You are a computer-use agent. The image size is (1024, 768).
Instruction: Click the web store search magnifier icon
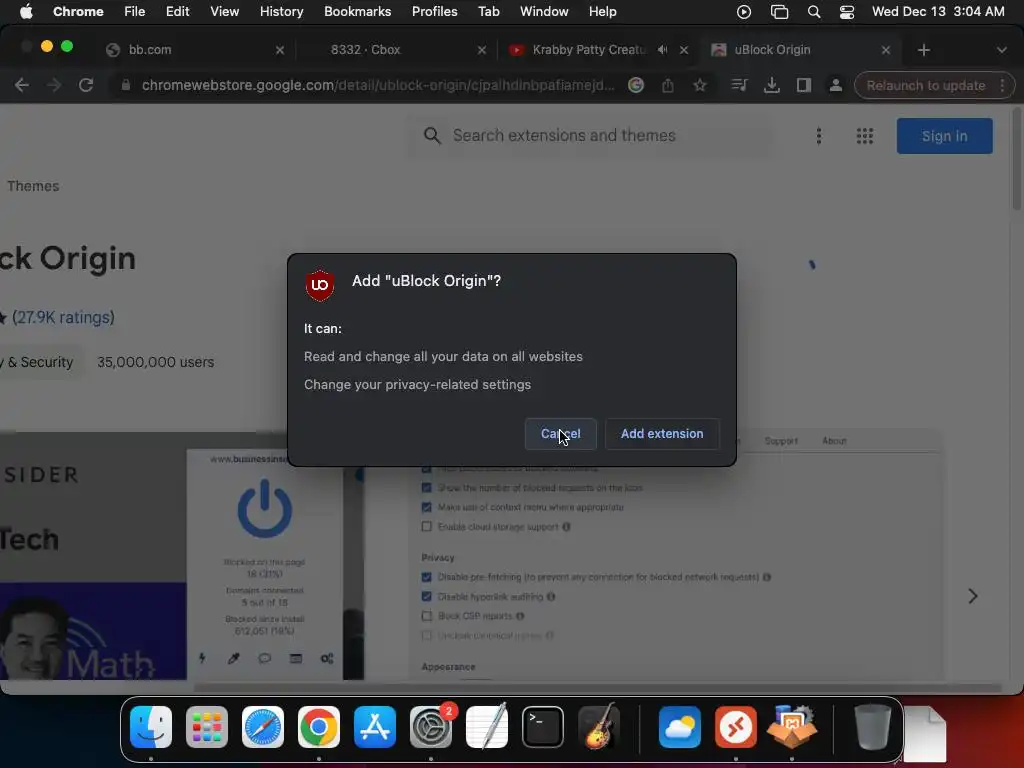[432, 135]
